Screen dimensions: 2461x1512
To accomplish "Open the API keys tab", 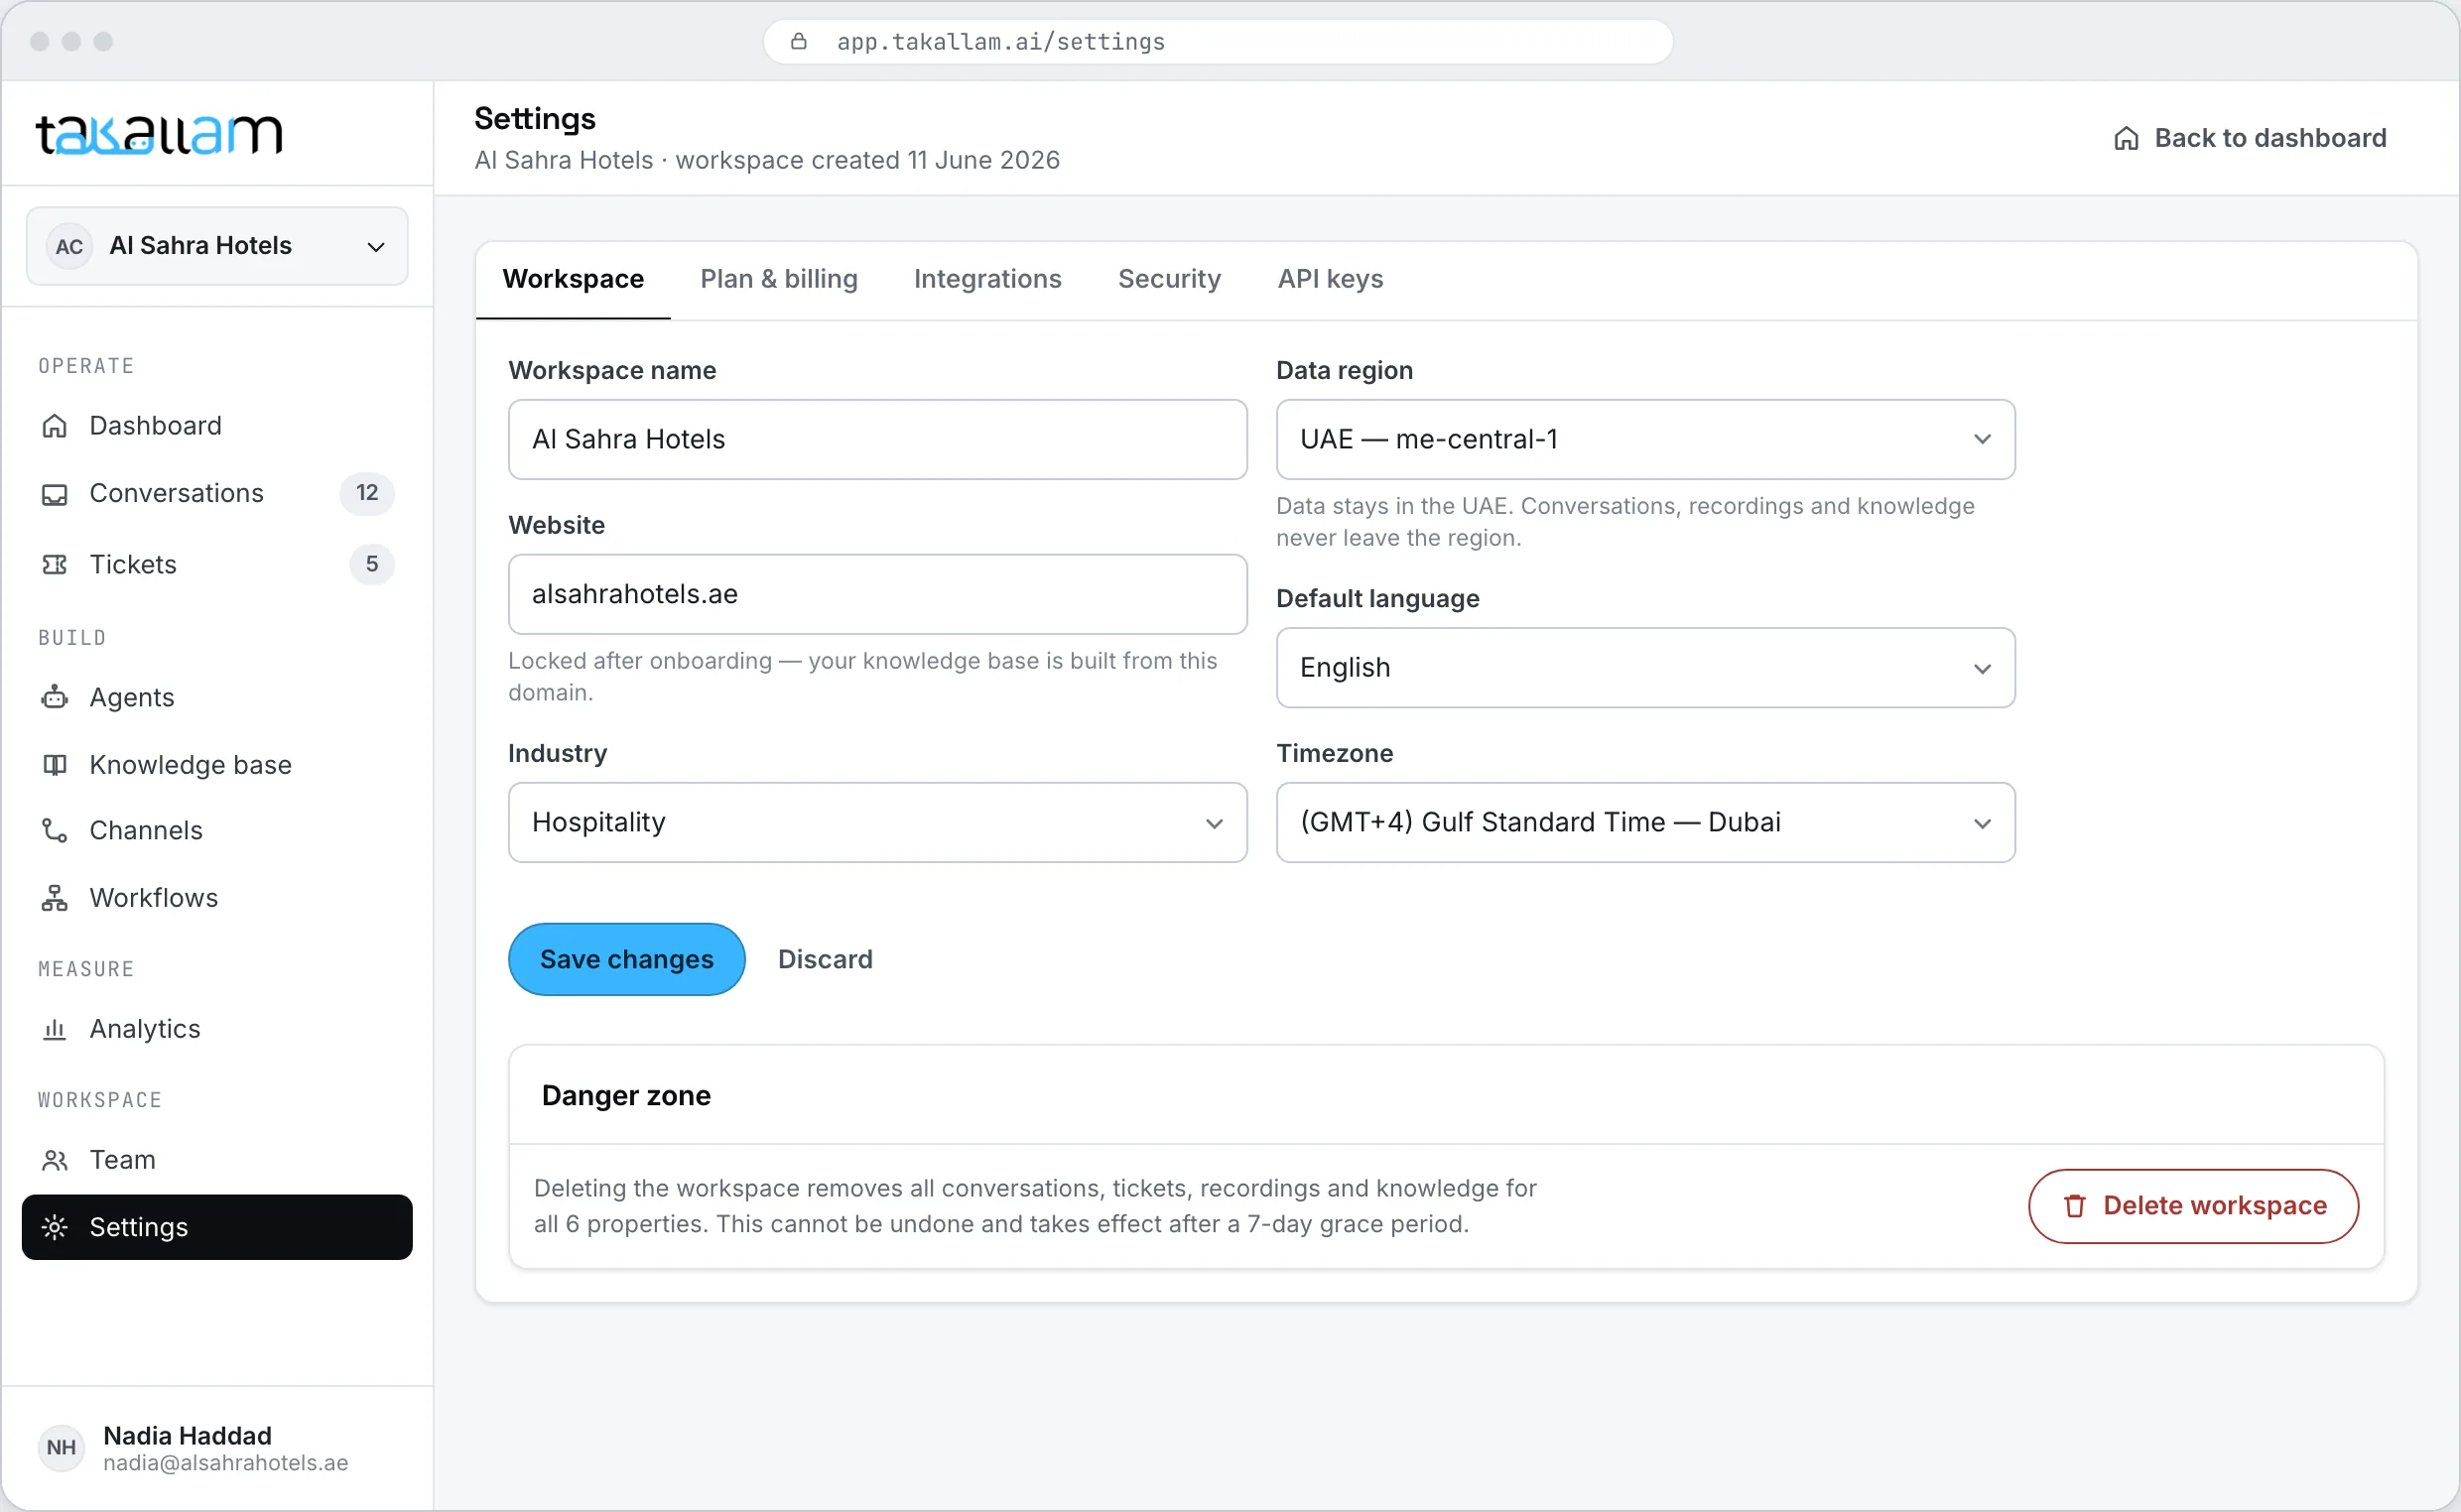I will (x=1330, y=279).
